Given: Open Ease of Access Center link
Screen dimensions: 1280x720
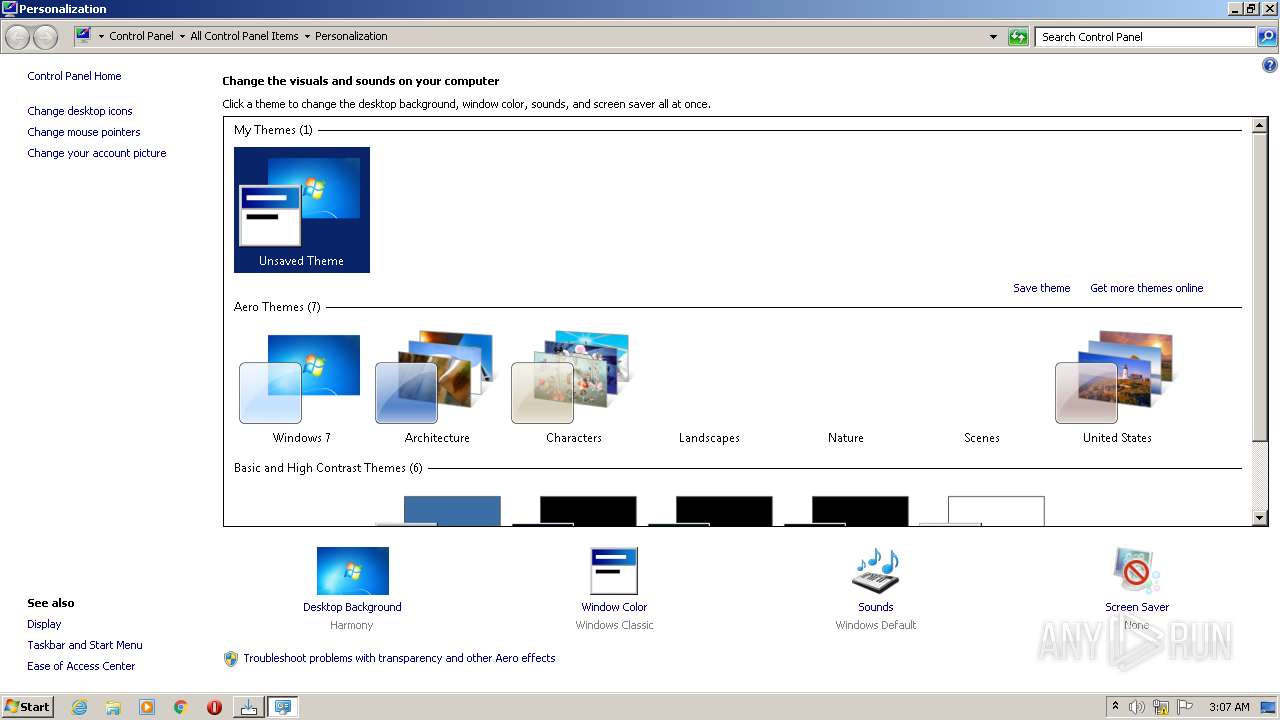Looking at the screenshot, I should [x=81, y=666].
